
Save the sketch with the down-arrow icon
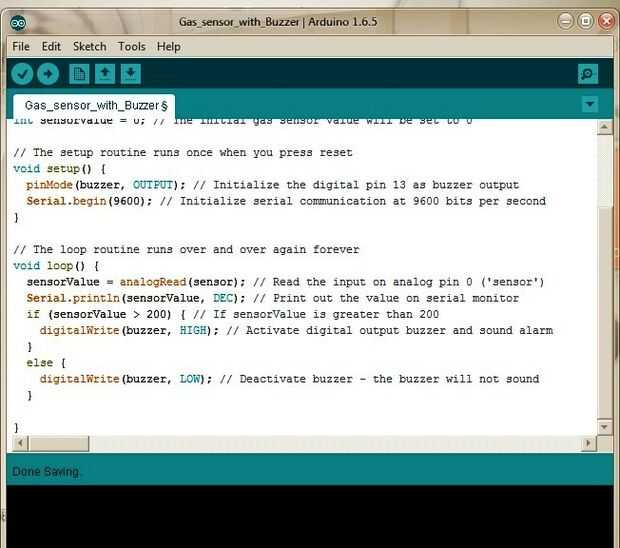[x=130, y=74]
